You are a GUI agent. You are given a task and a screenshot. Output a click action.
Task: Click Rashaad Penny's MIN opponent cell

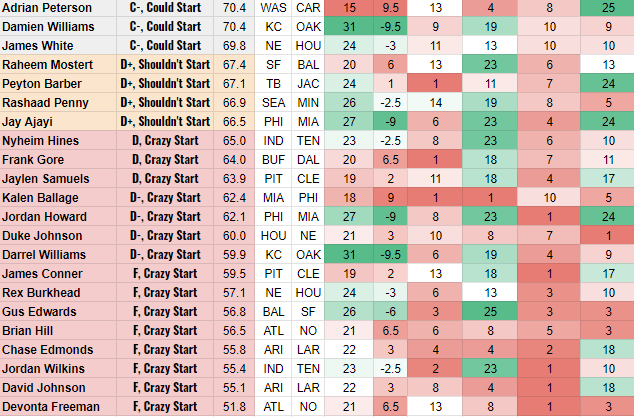pos(307,103)
